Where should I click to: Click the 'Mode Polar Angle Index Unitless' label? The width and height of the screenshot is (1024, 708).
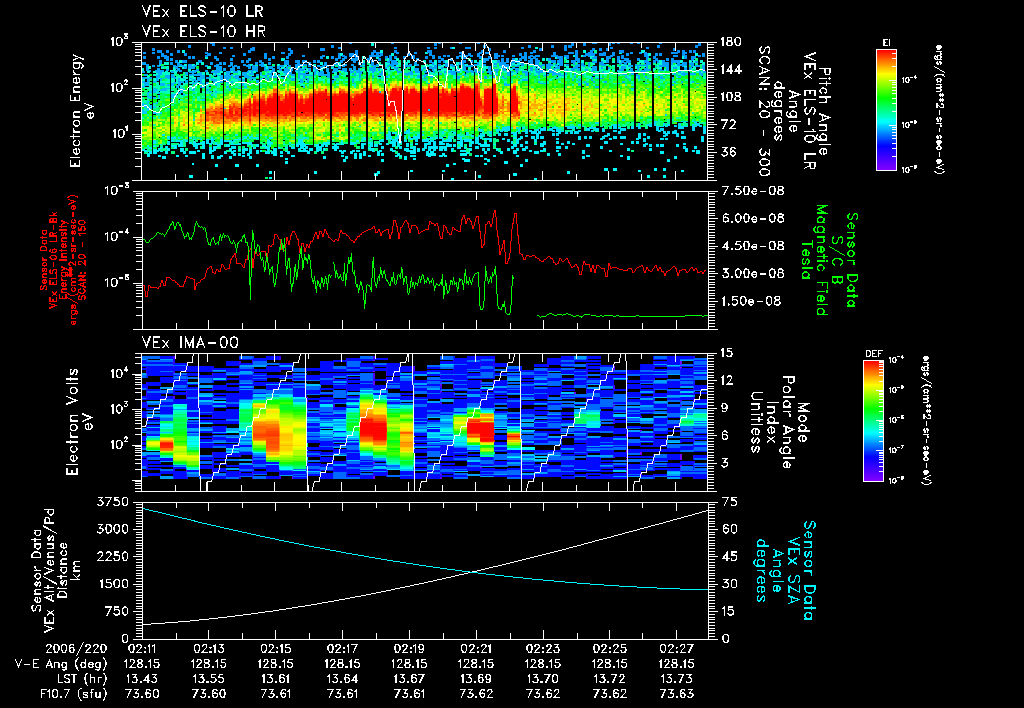[x=779, y=422]
